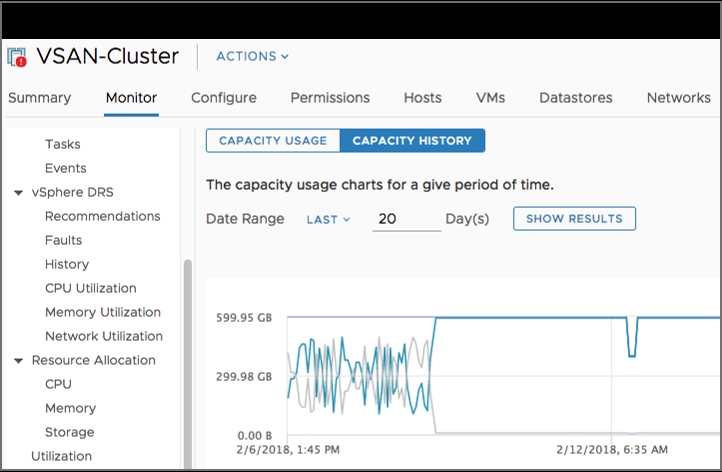Collapse the Resource Allocation section

coord(19,361)
